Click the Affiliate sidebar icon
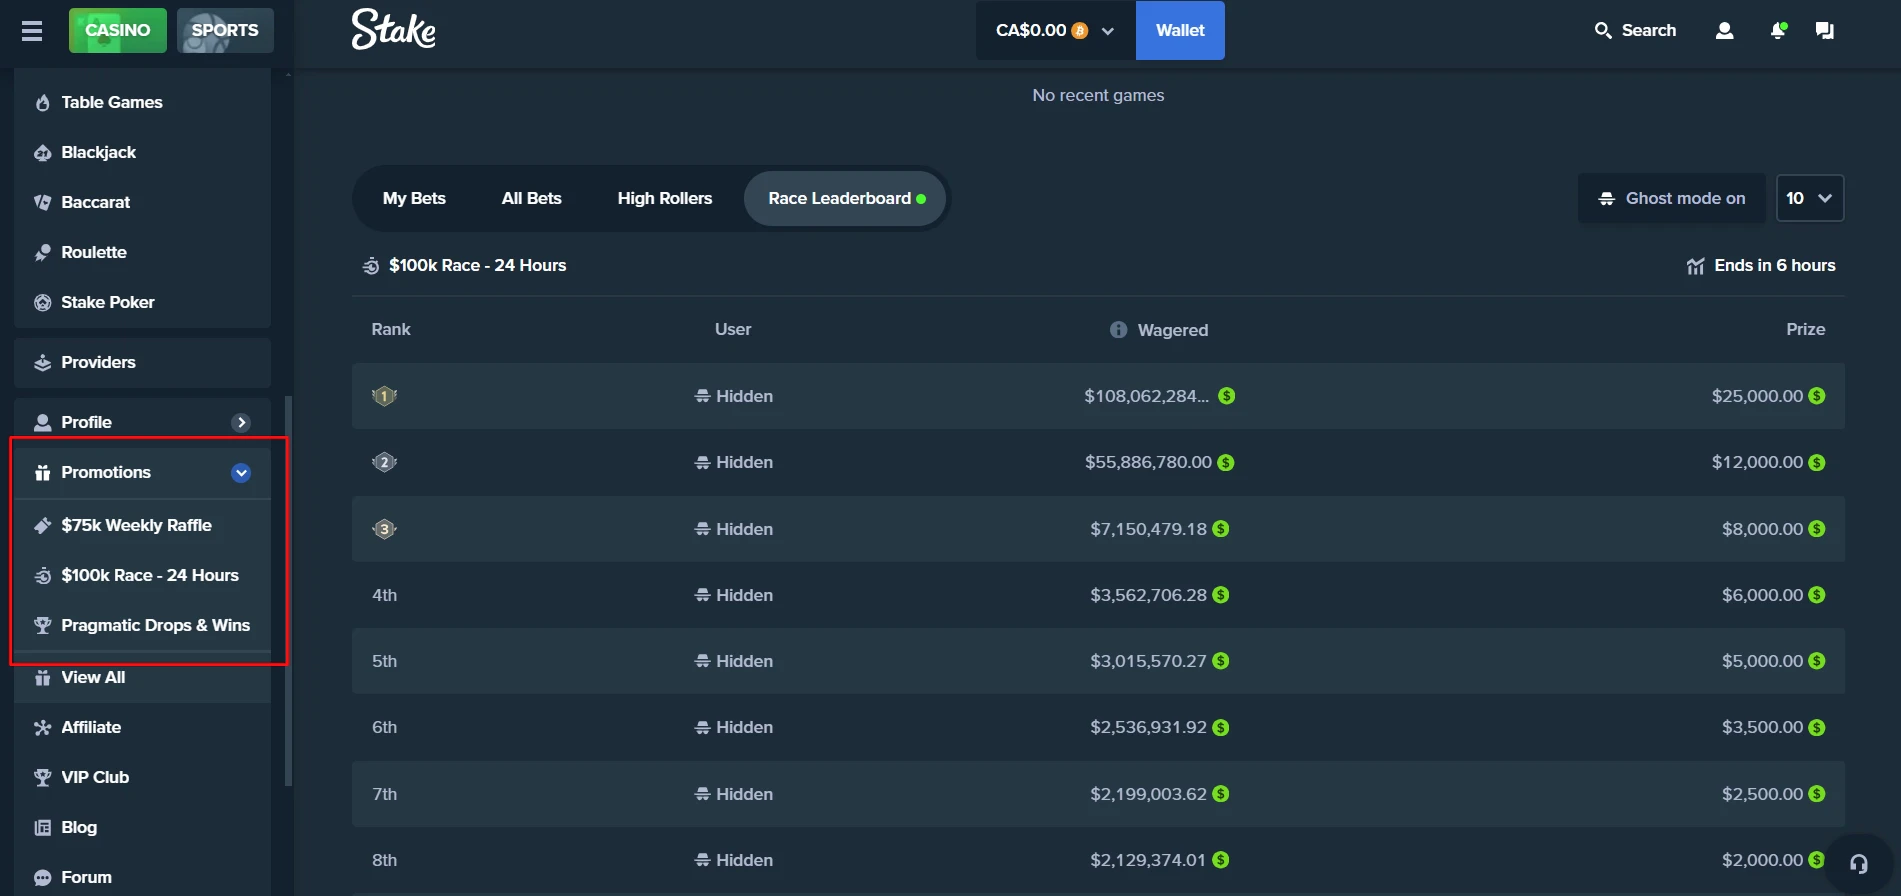This screenshot has height=896, width=1901. 42,727
